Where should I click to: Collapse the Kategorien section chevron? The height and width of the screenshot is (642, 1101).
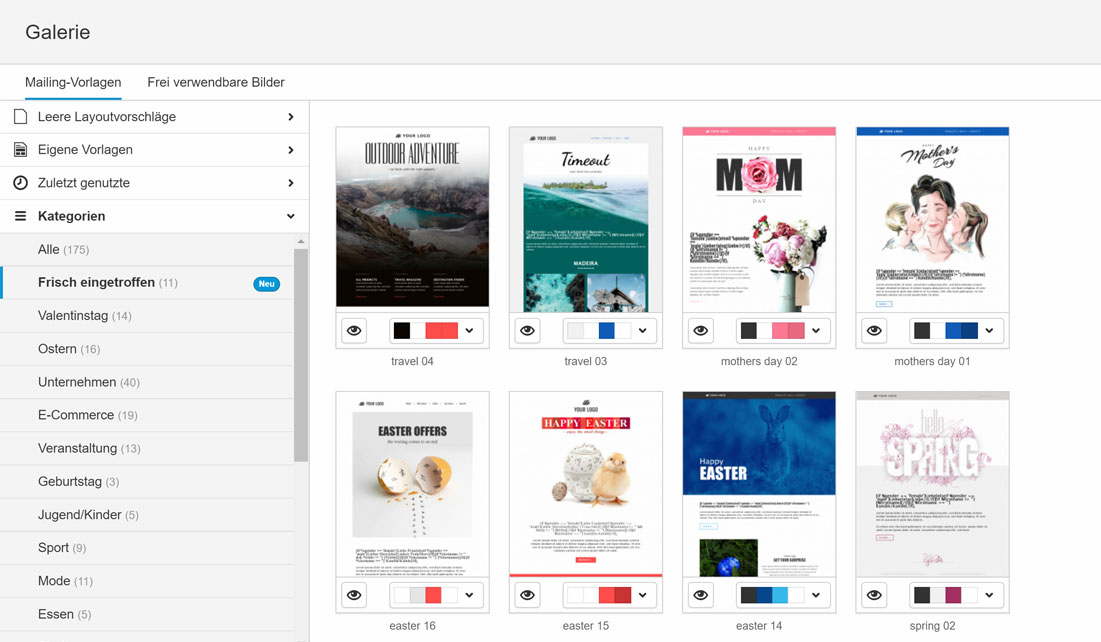291,216
